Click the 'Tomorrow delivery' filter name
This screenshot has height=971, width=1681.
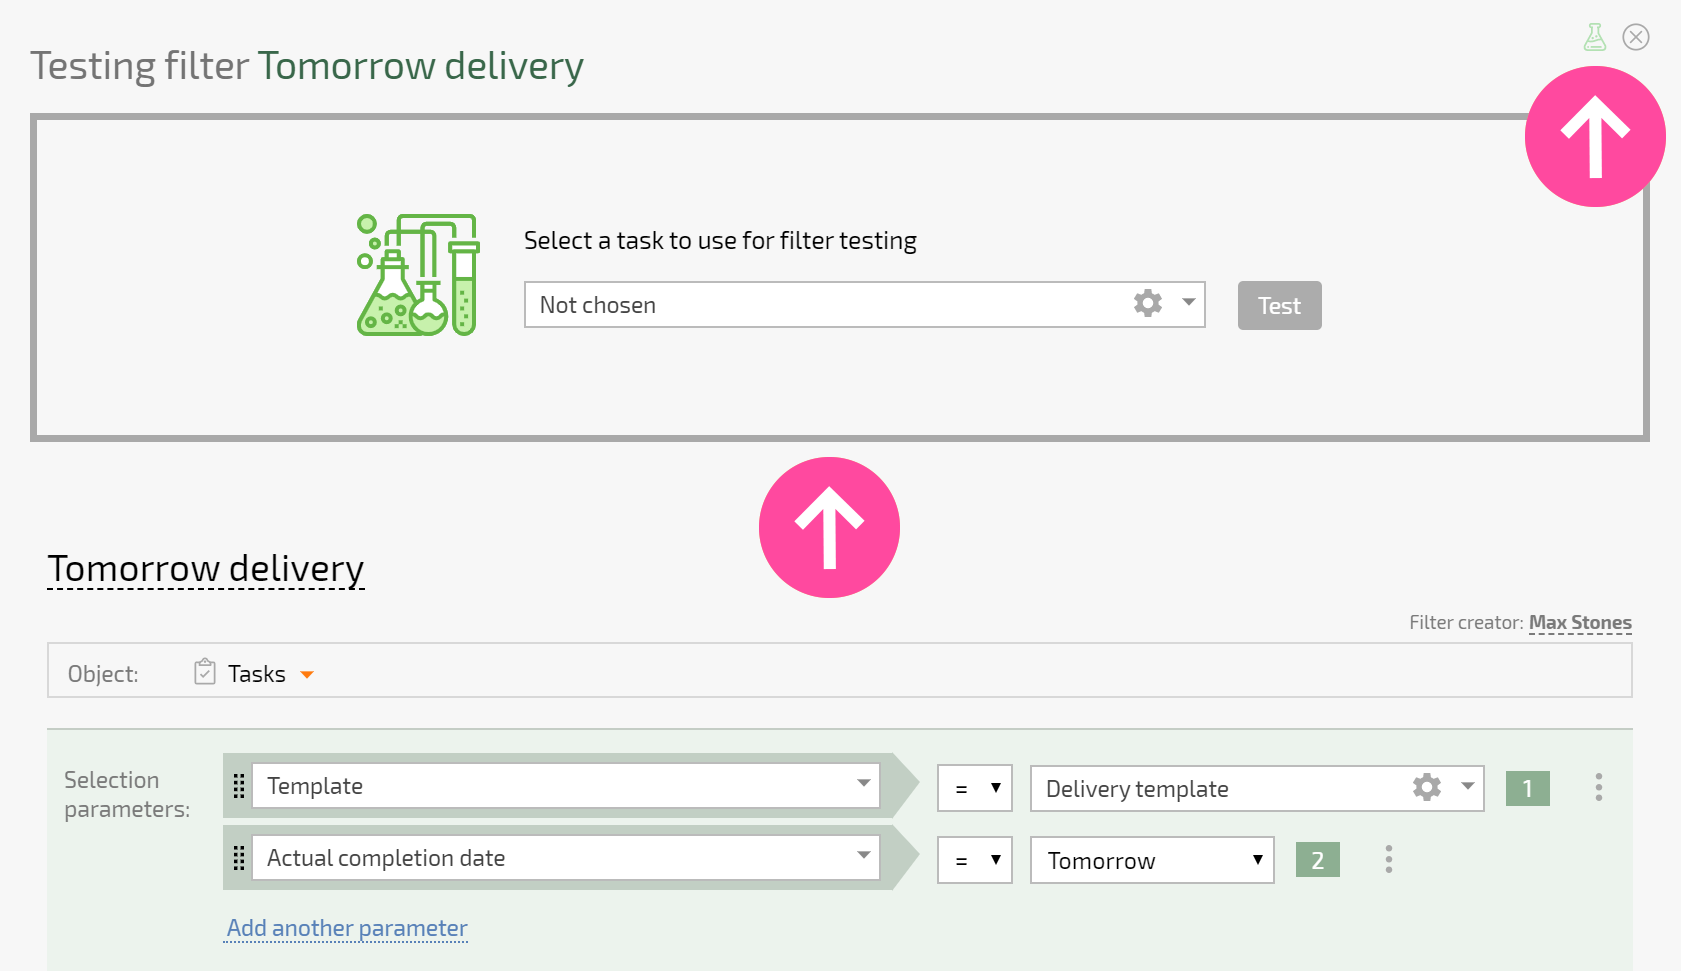[206, 568]
